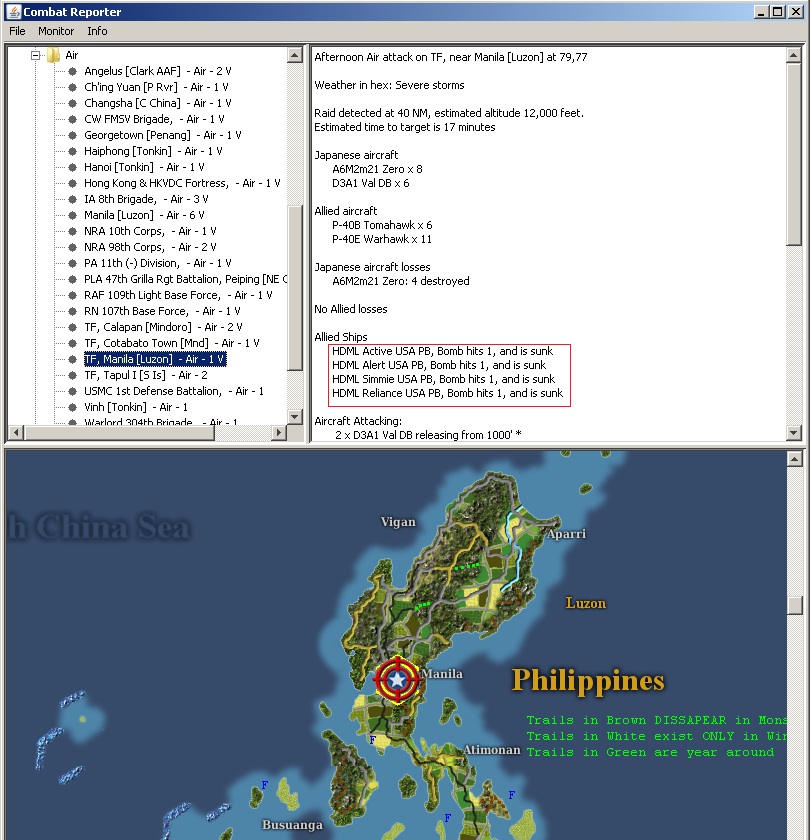Collapse the Air folder node
The width and height of the screenshot is (810, 840).
tap(35, 55)
